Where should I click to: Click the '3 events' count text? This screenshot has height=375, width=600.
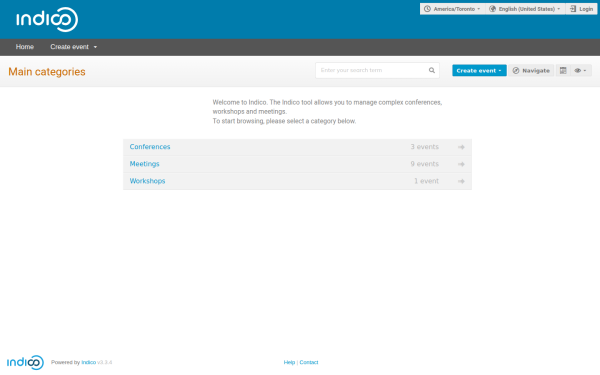pyautogui.click(x=425, y=147)
